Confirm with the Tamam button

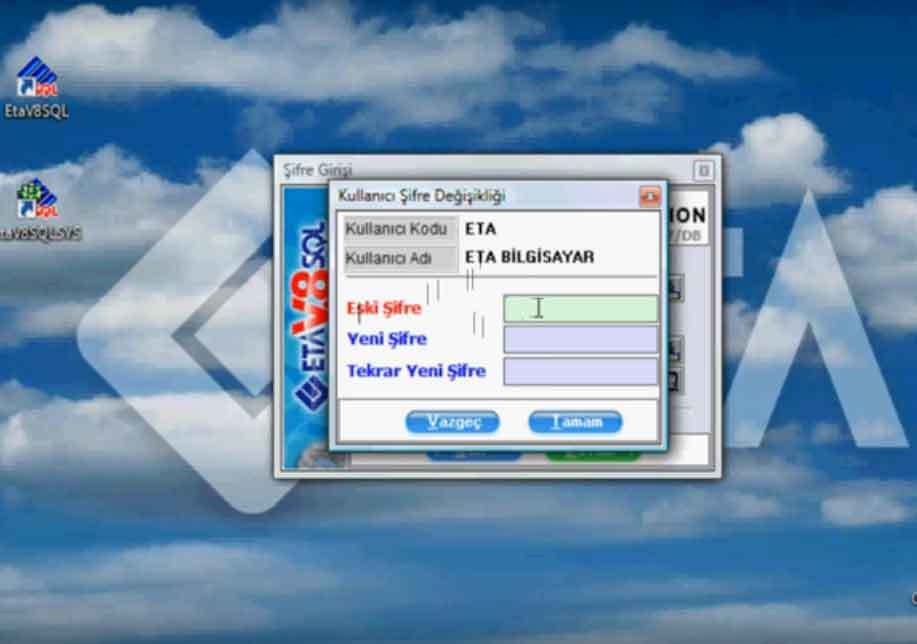(575, 422)
